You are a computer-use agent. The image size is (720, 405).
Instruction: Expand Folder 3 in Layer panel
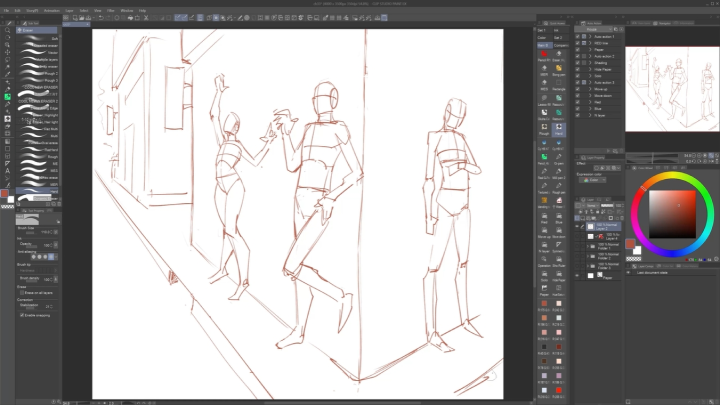coord(588,266)
